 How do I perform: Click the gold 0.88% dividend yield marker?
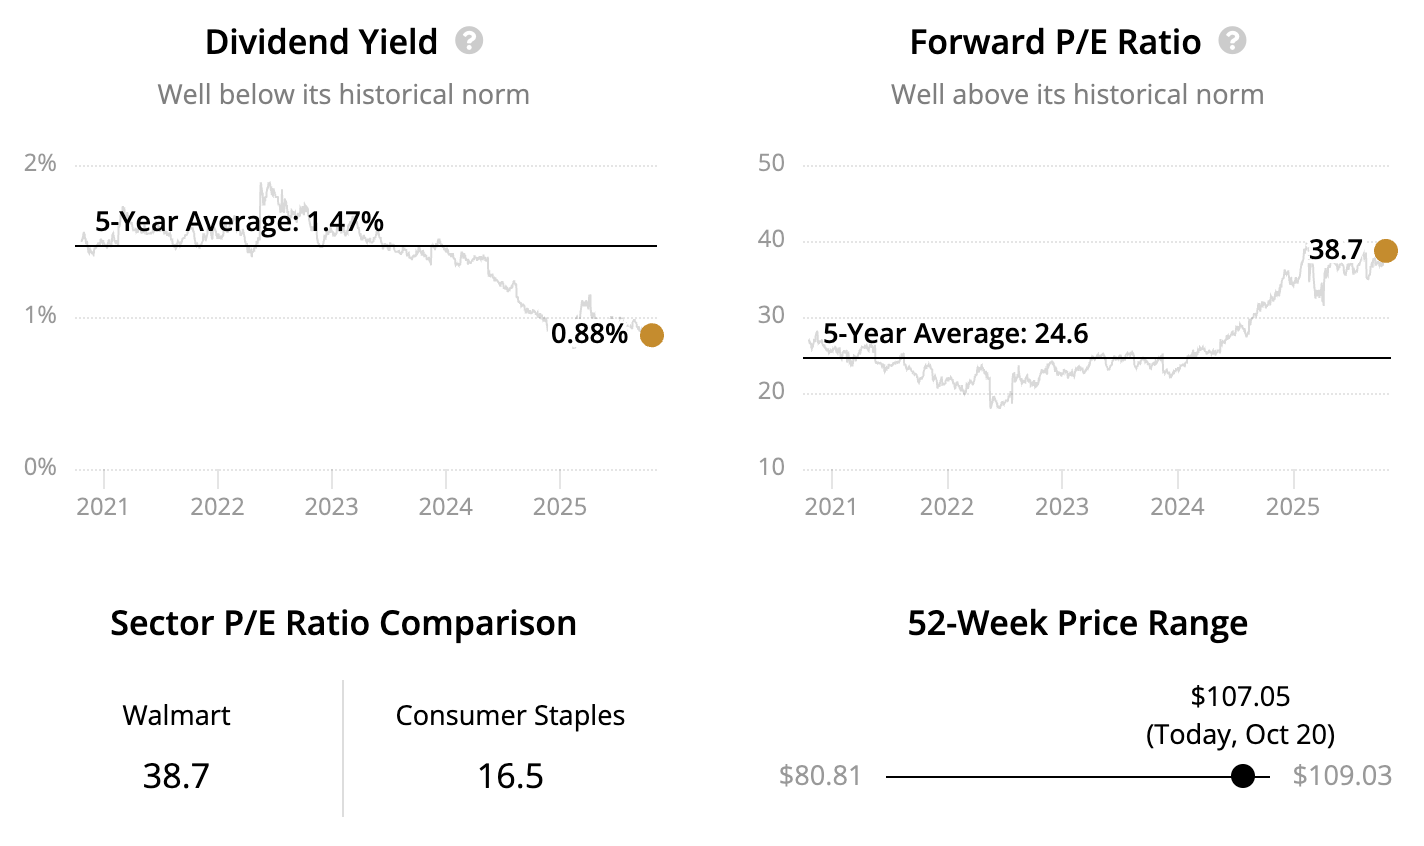pyautogui.click(x=651, y=335)
